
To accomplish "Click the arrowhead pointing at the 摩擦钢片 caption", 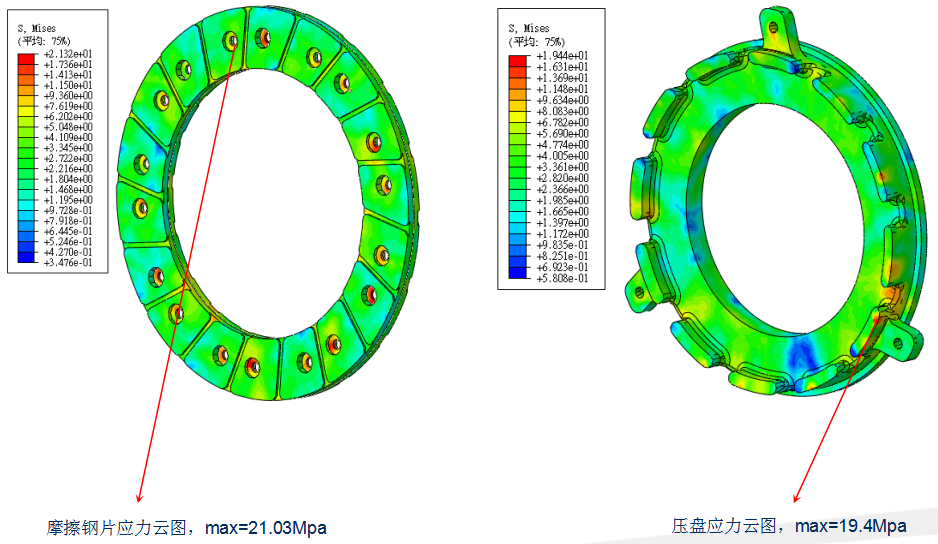I will pyautogui.click(x=140, y=497).
